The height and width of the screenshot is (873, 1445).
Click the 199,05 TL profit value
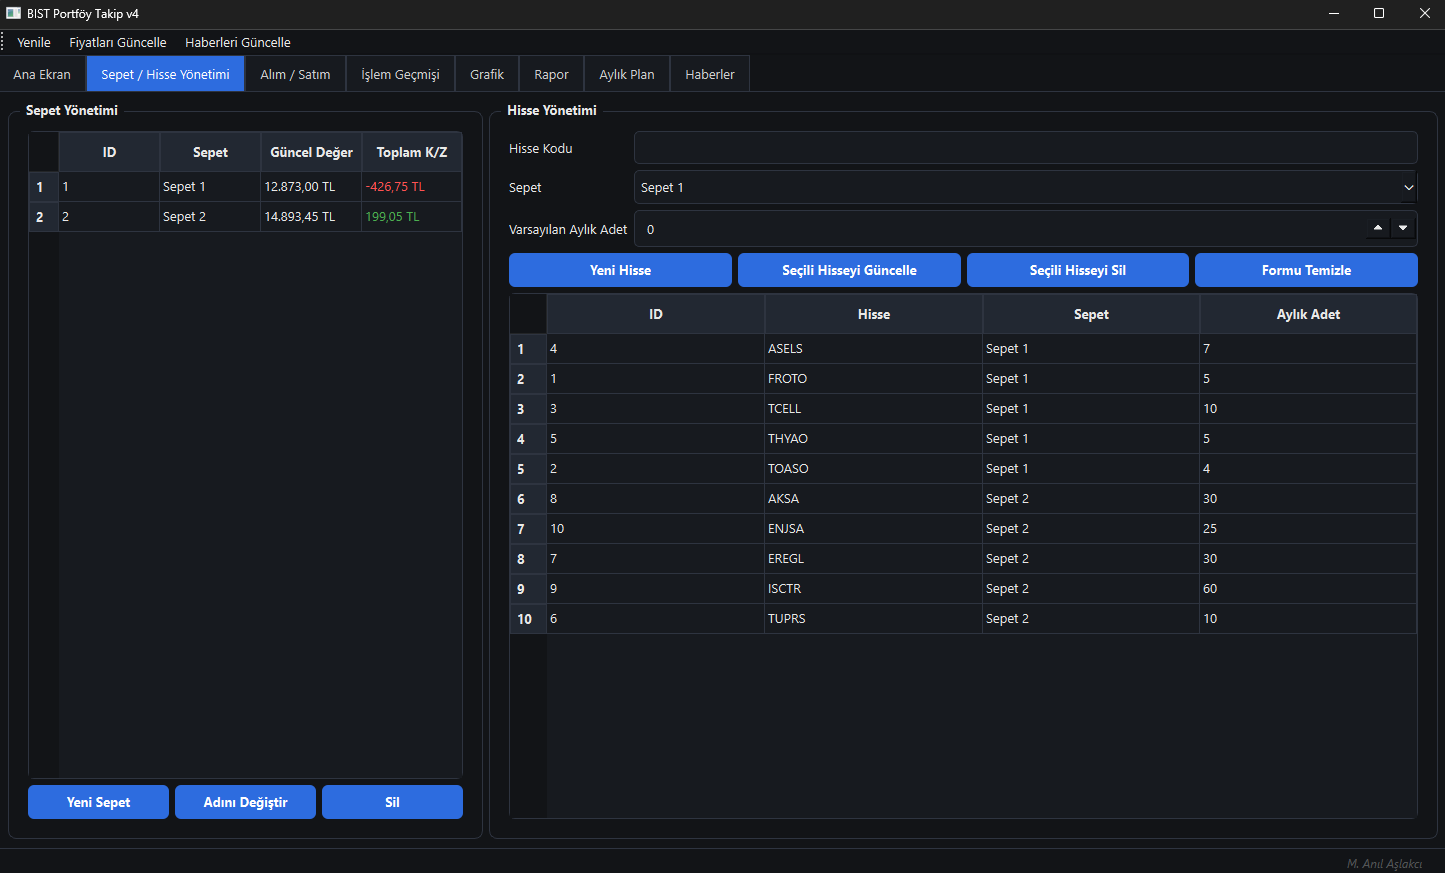(x=392, y=217)
